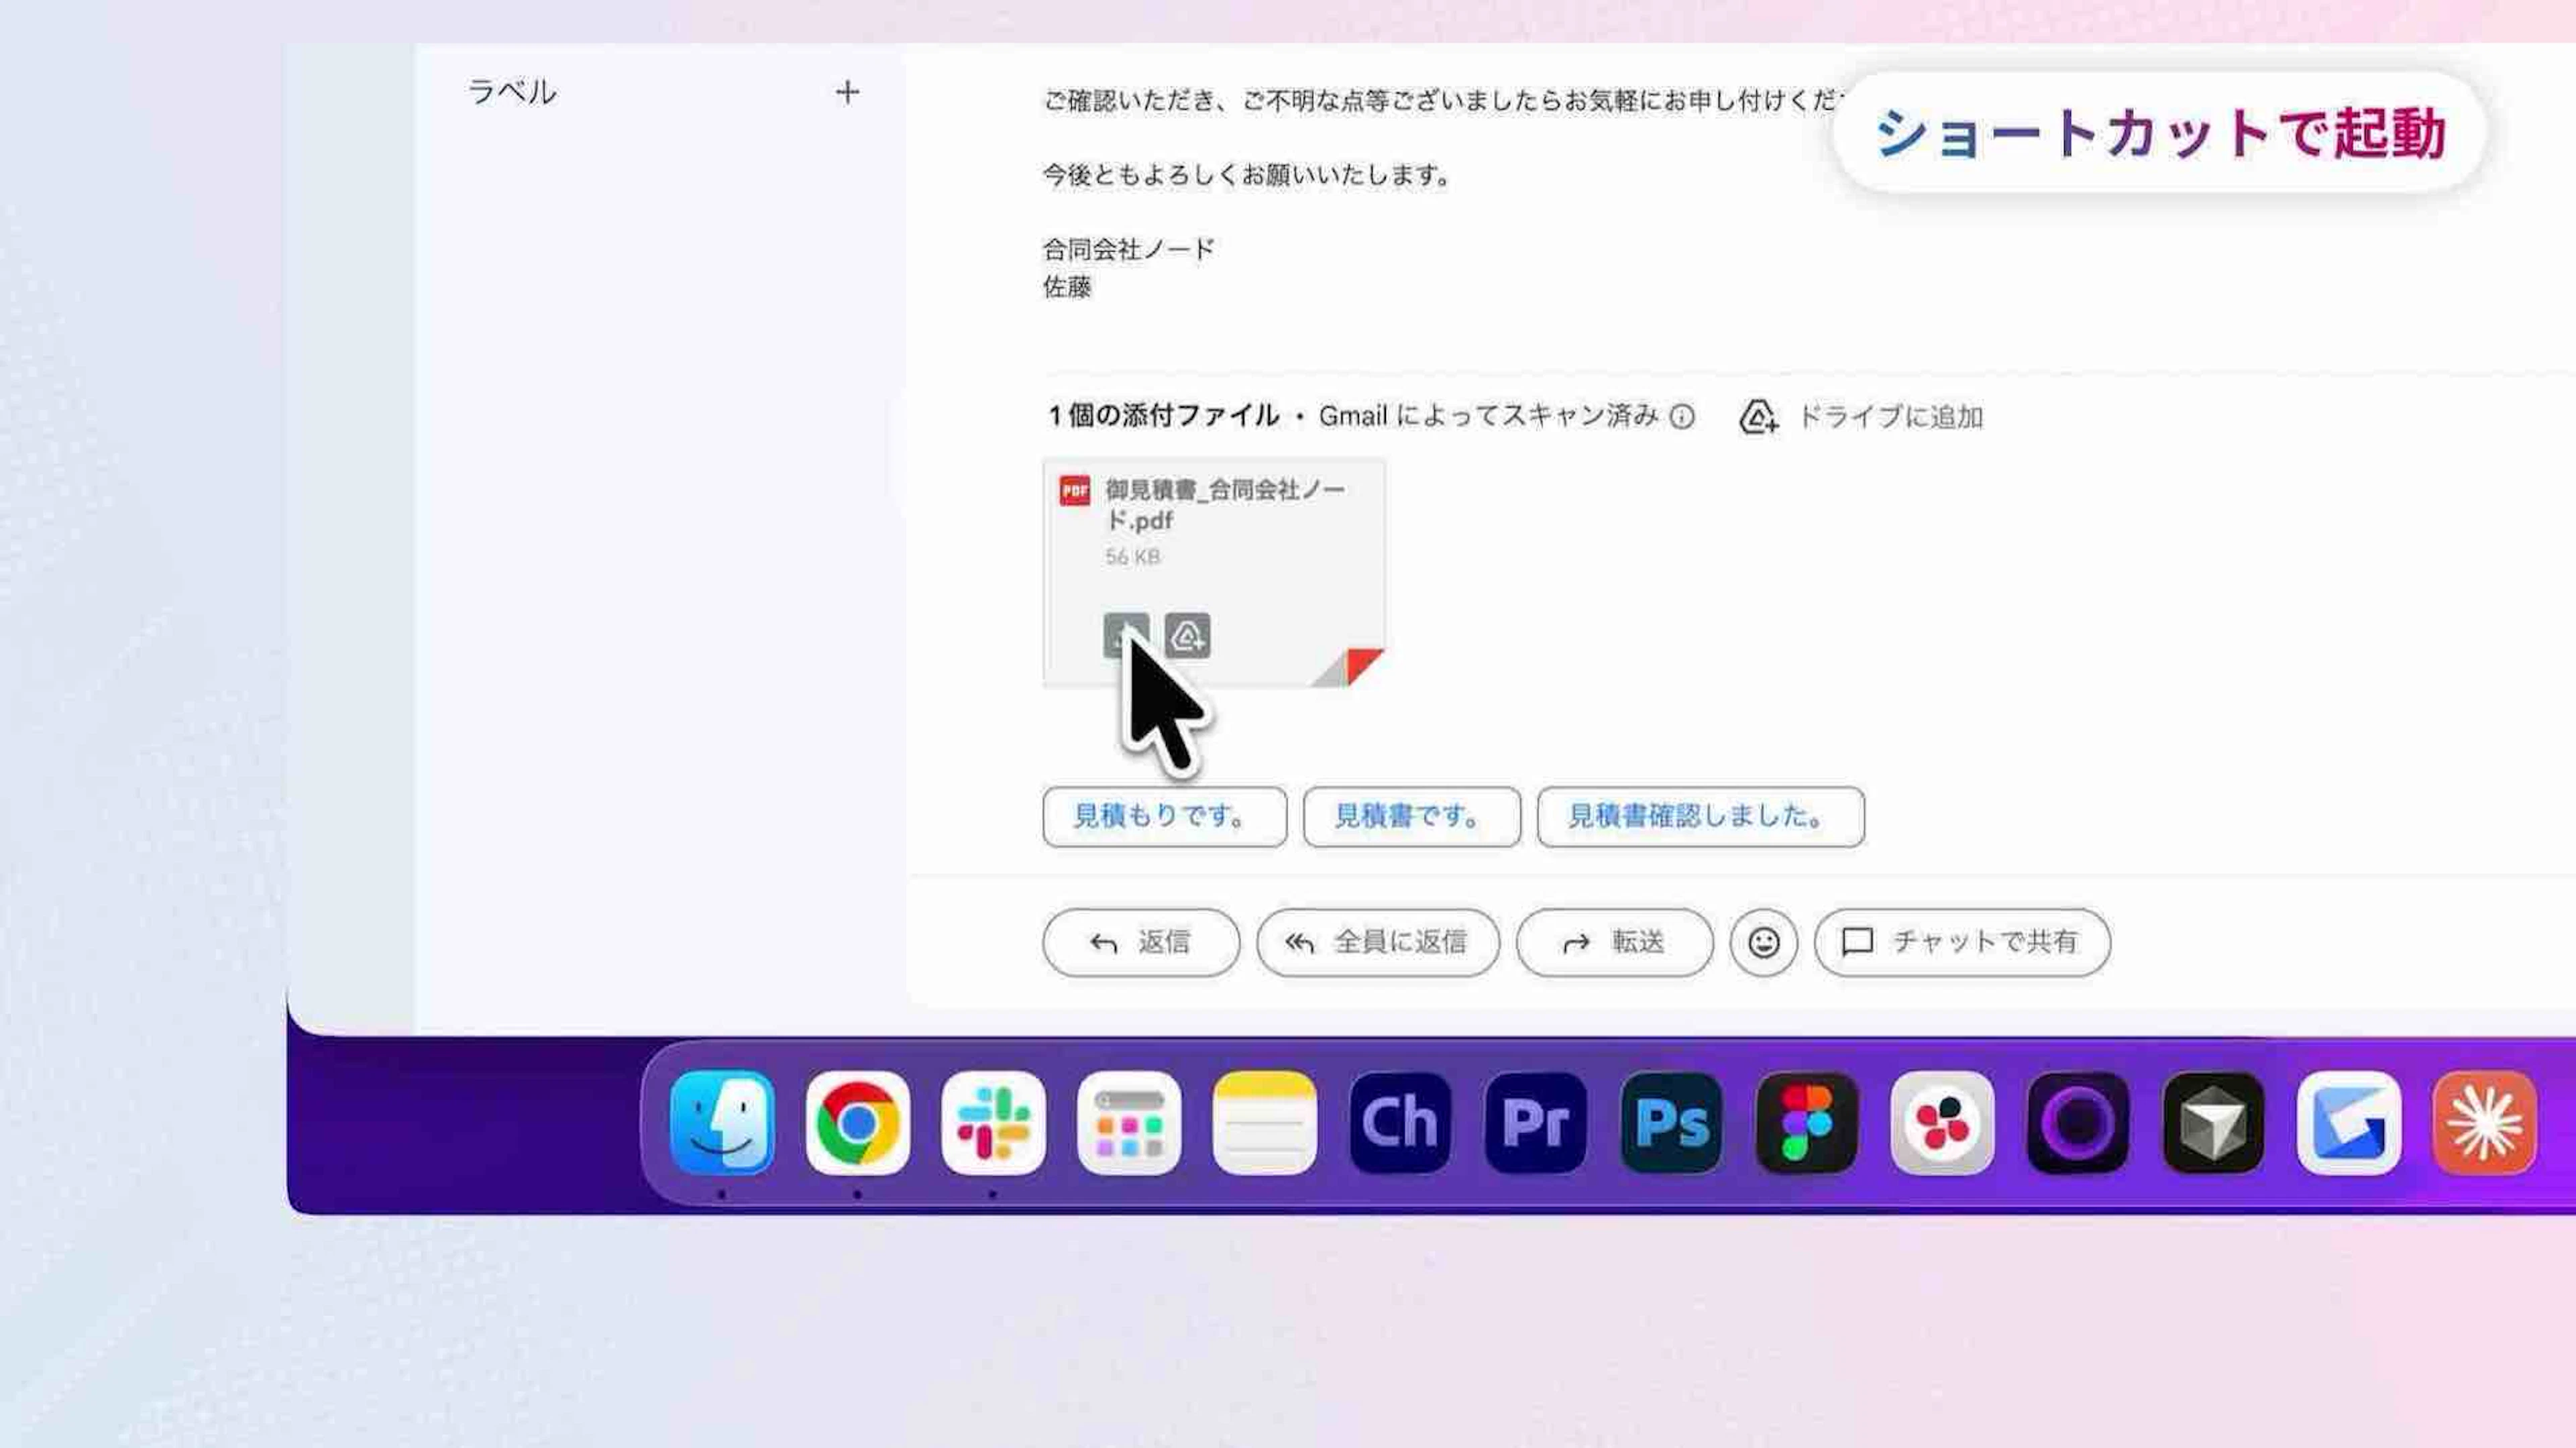
Task: Click add-to-Drive icon on PDF attachment
Action: pyautogui.click(x=1187, y=635)
